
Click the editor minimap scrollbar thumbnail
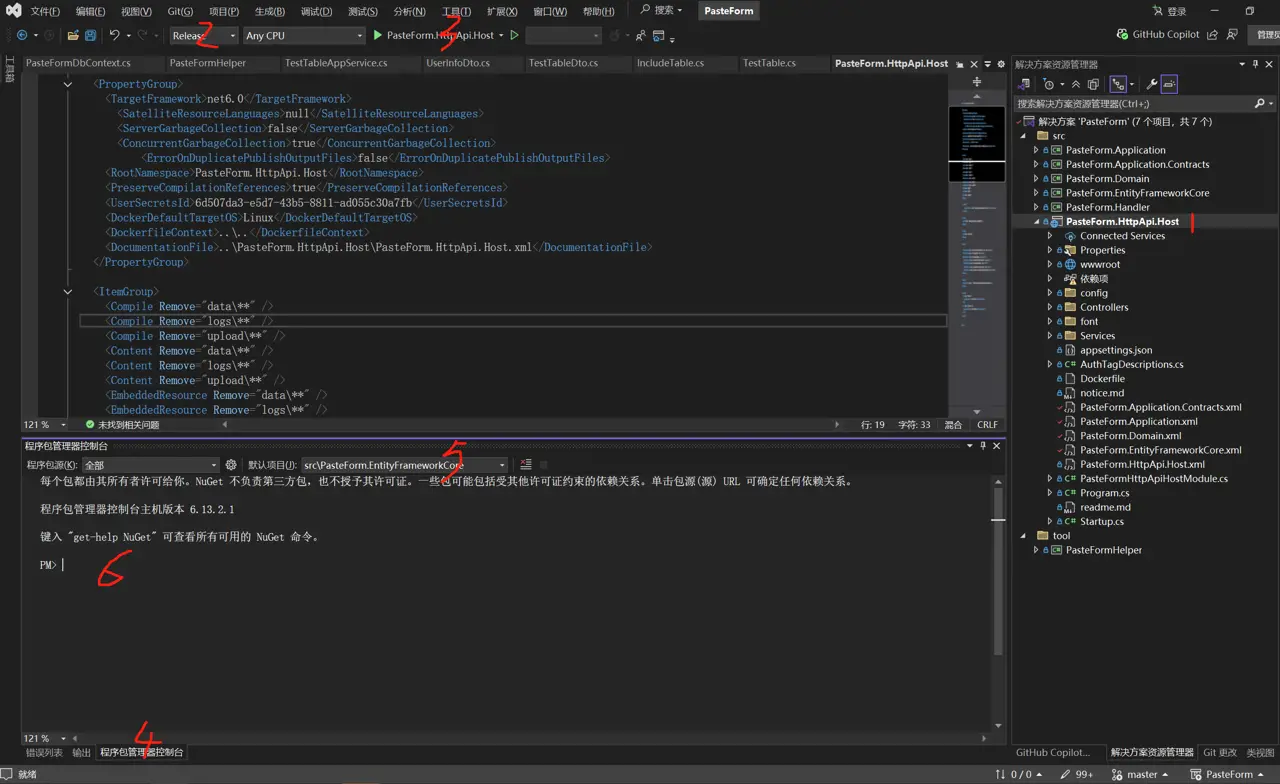pos(976,143)
